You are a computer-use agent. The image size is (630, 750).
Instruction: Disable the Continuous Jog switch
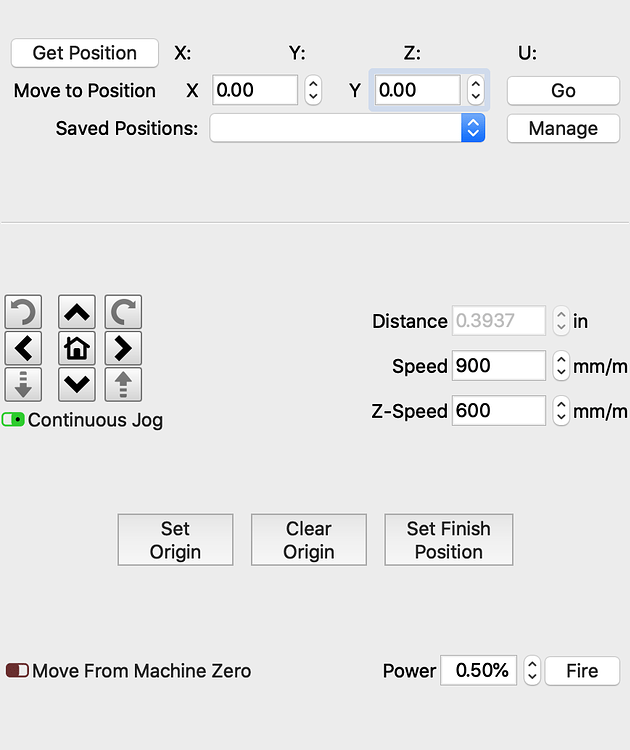point(13,420)
